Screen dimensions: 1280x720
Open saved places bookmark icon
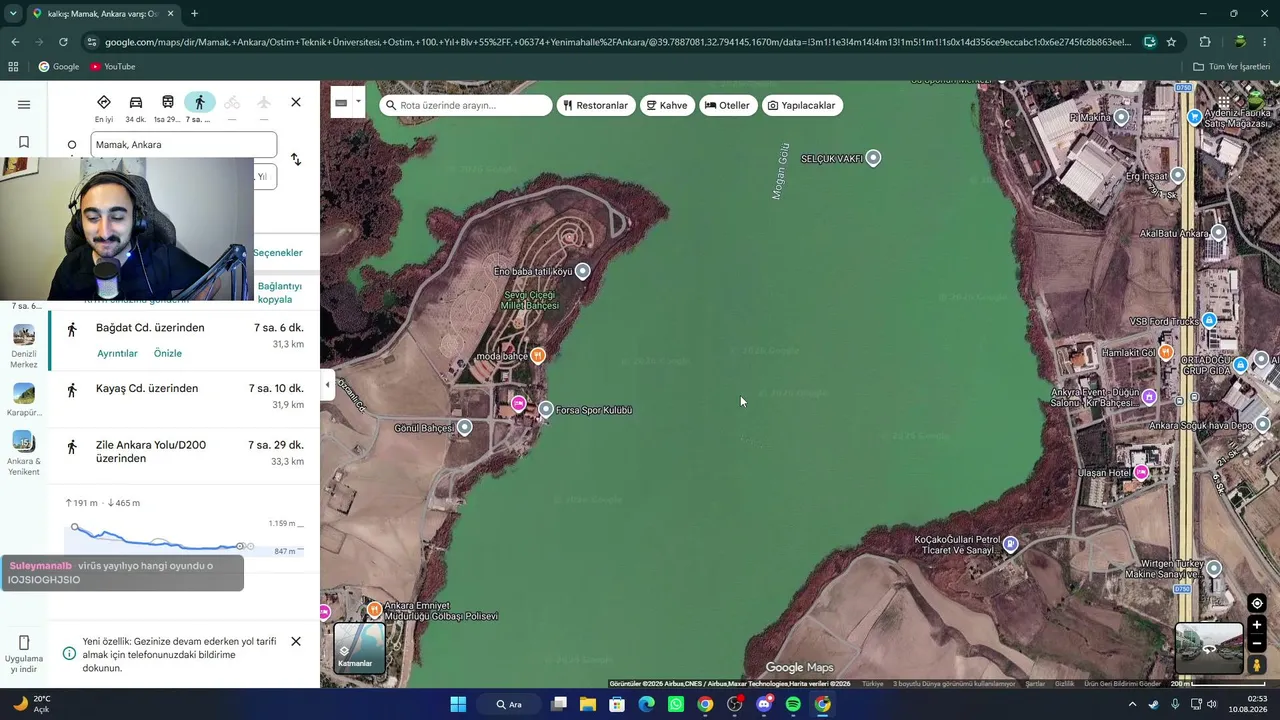24,142
